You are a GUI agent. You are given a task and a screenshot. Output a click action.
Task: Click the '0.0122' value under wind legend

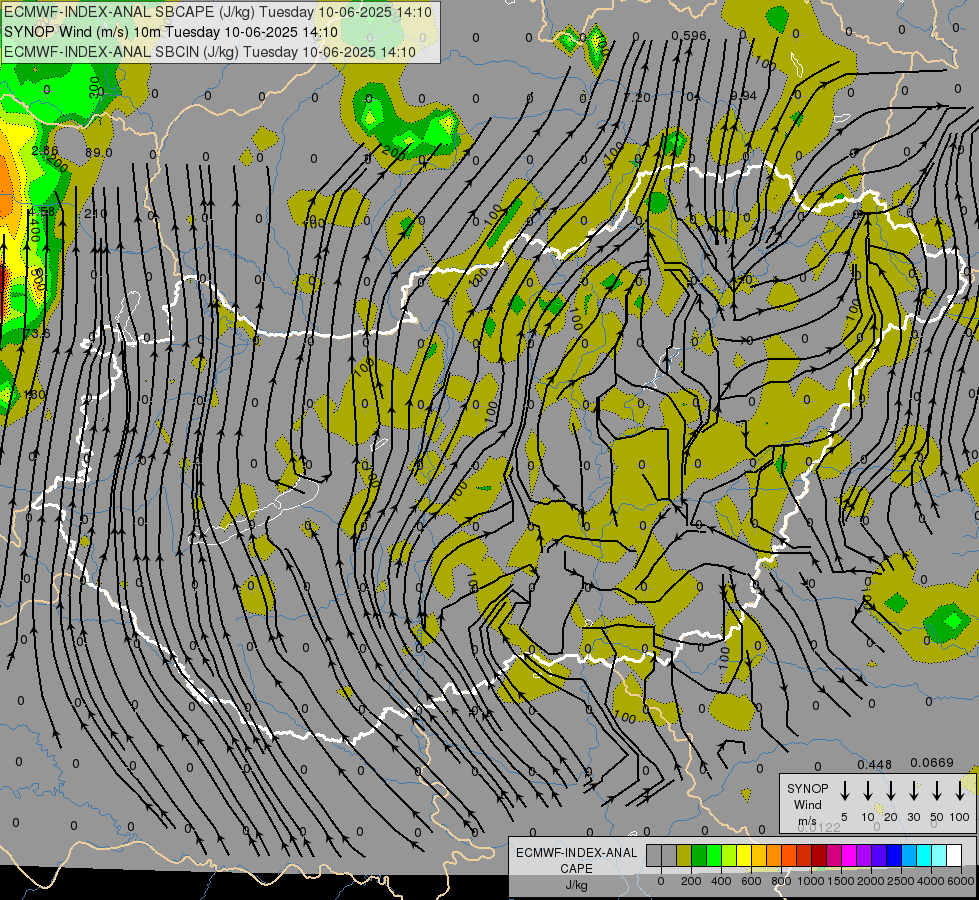819,828
